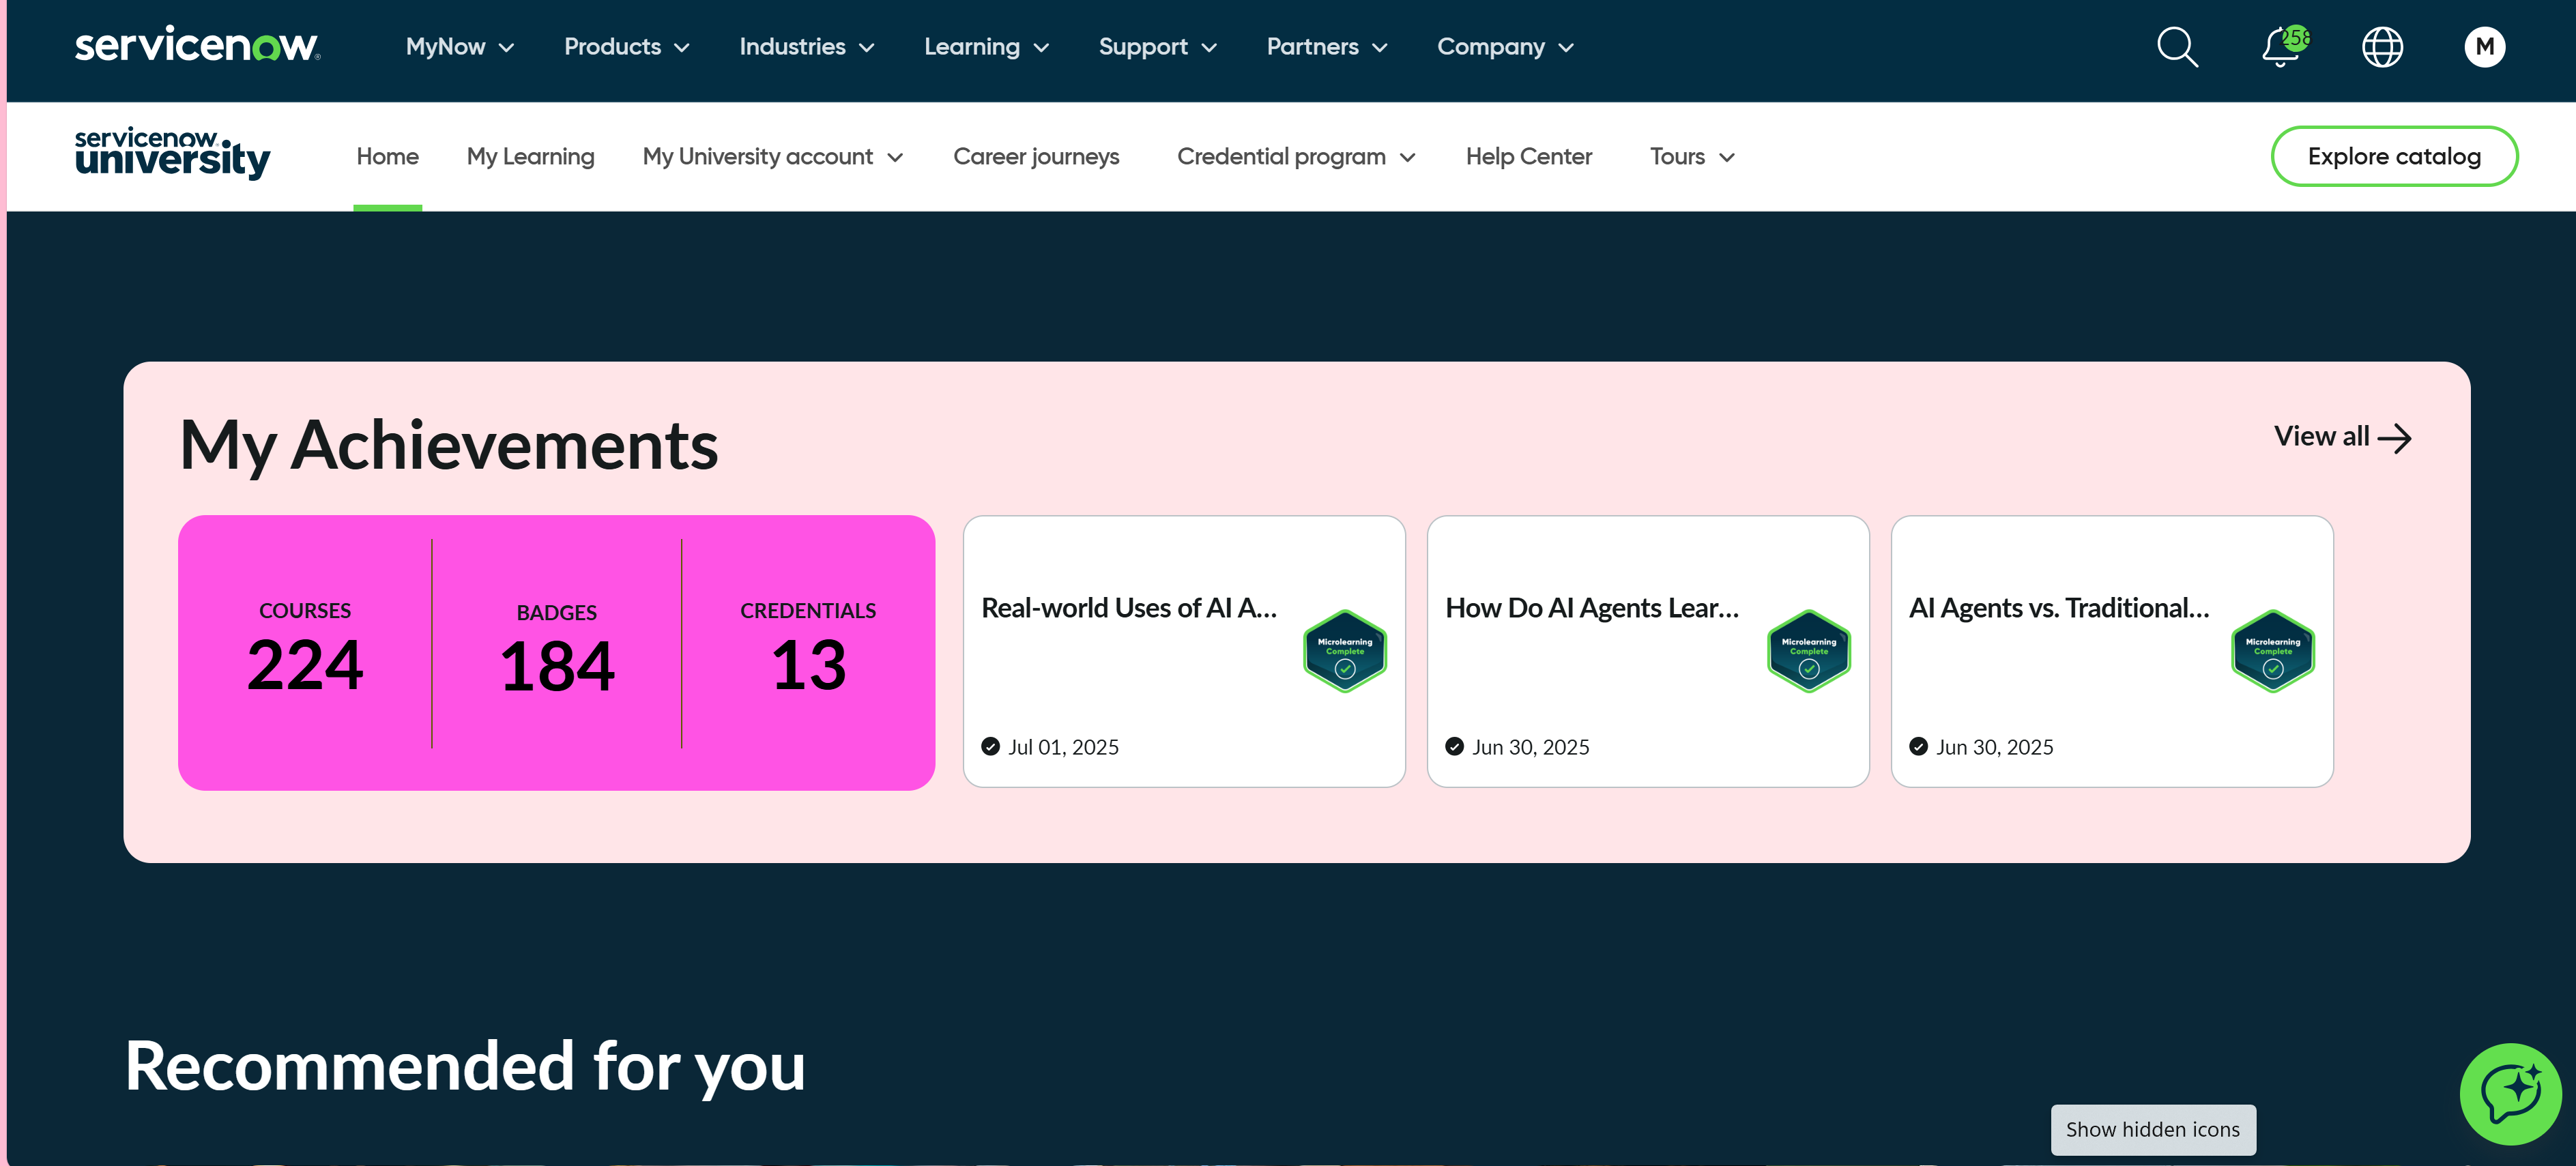Open the search magnifier icon

[2176, 47]
